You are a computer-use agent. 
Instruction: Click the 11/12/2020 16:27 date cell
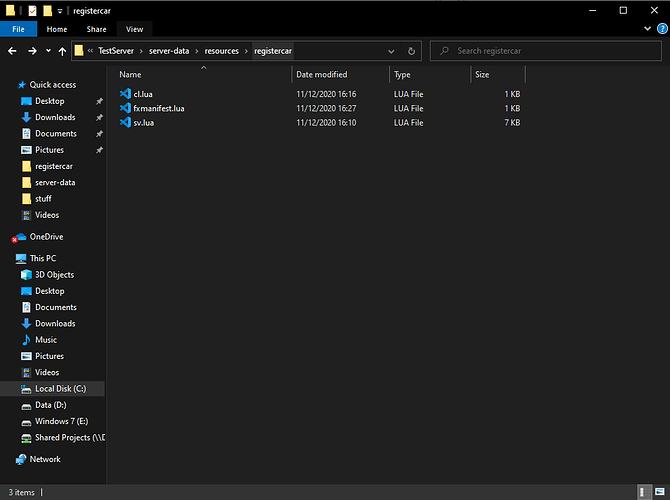[326, 108]
